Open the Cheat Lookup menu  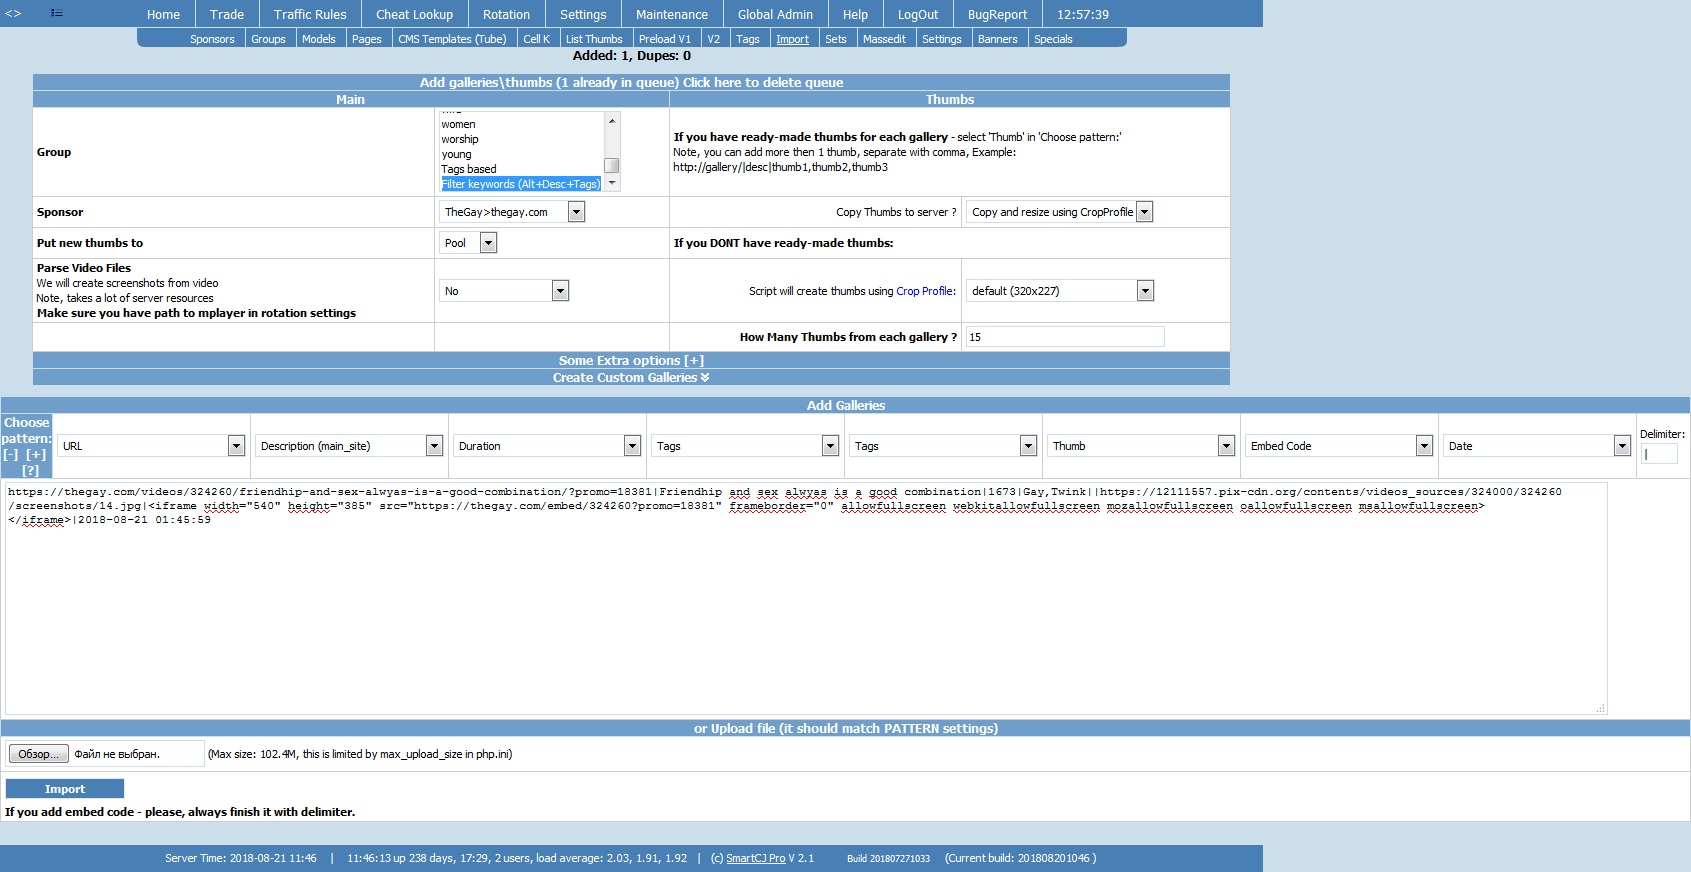point(414,14)
